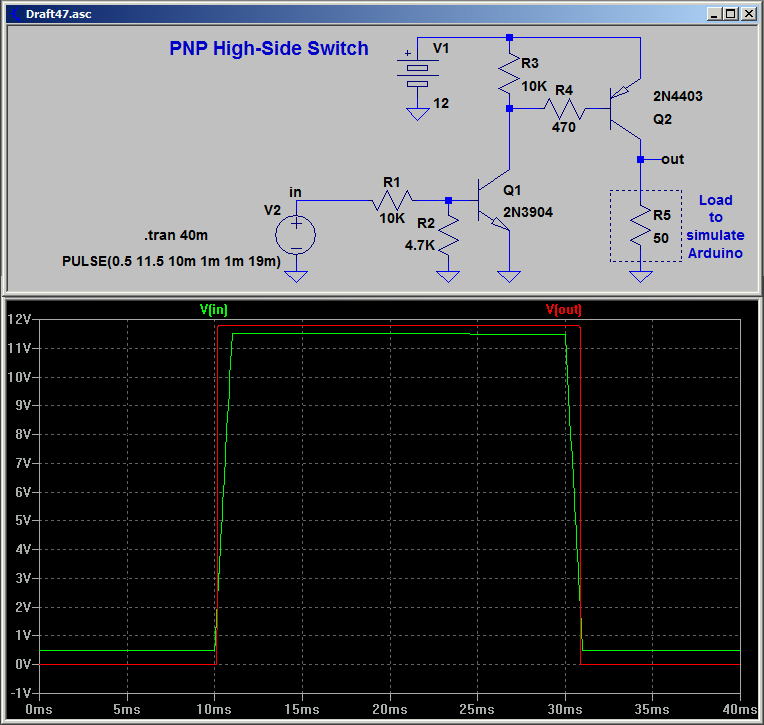Click the LTspice icon in title bar

tap(16, 14)
